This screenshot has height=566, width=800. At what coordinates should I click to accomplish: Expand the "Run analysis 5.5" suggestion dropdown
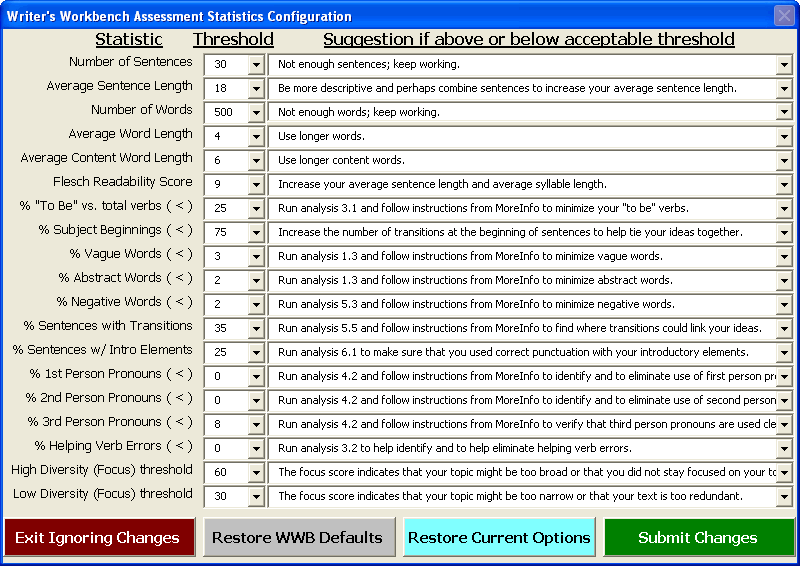coord(784,328)
